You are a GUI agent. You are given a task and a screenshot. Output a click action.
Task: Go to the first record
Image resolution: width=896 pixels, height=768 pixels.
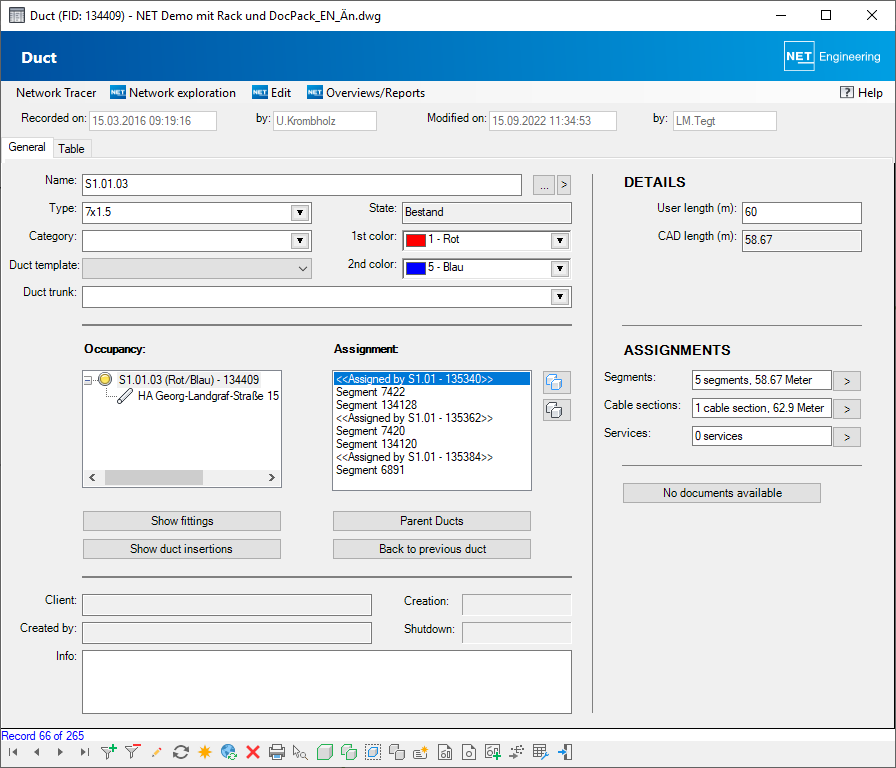(13, 752)
